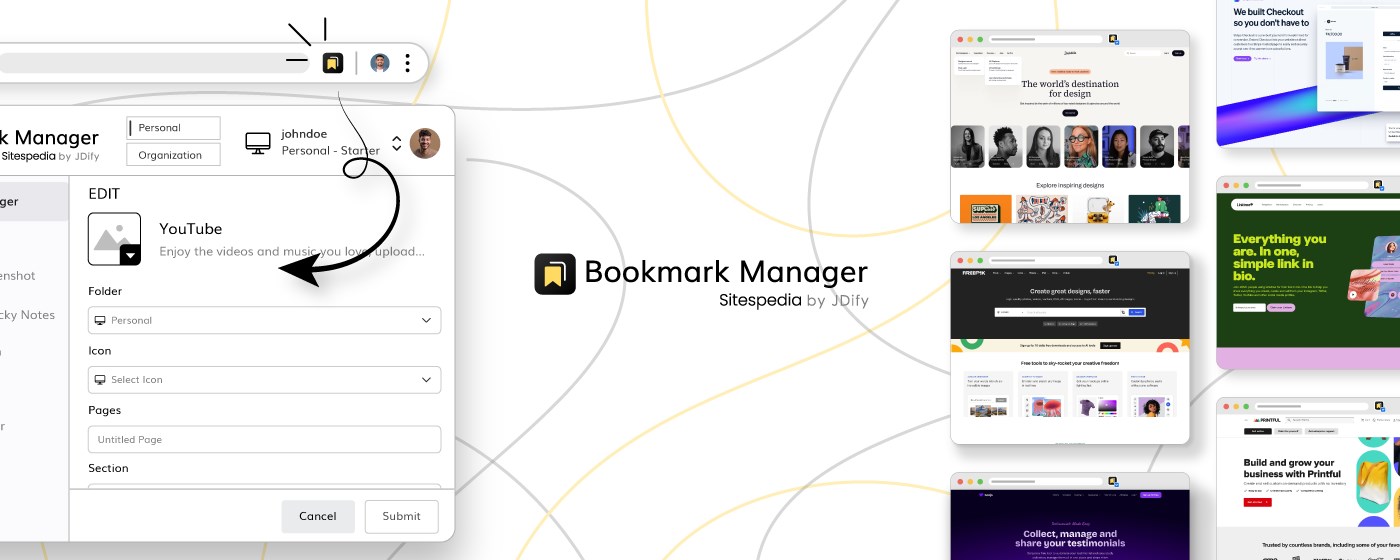Click the bookmark icon in the Linktree window
1400x560 pixels.
click(1378, 185)
